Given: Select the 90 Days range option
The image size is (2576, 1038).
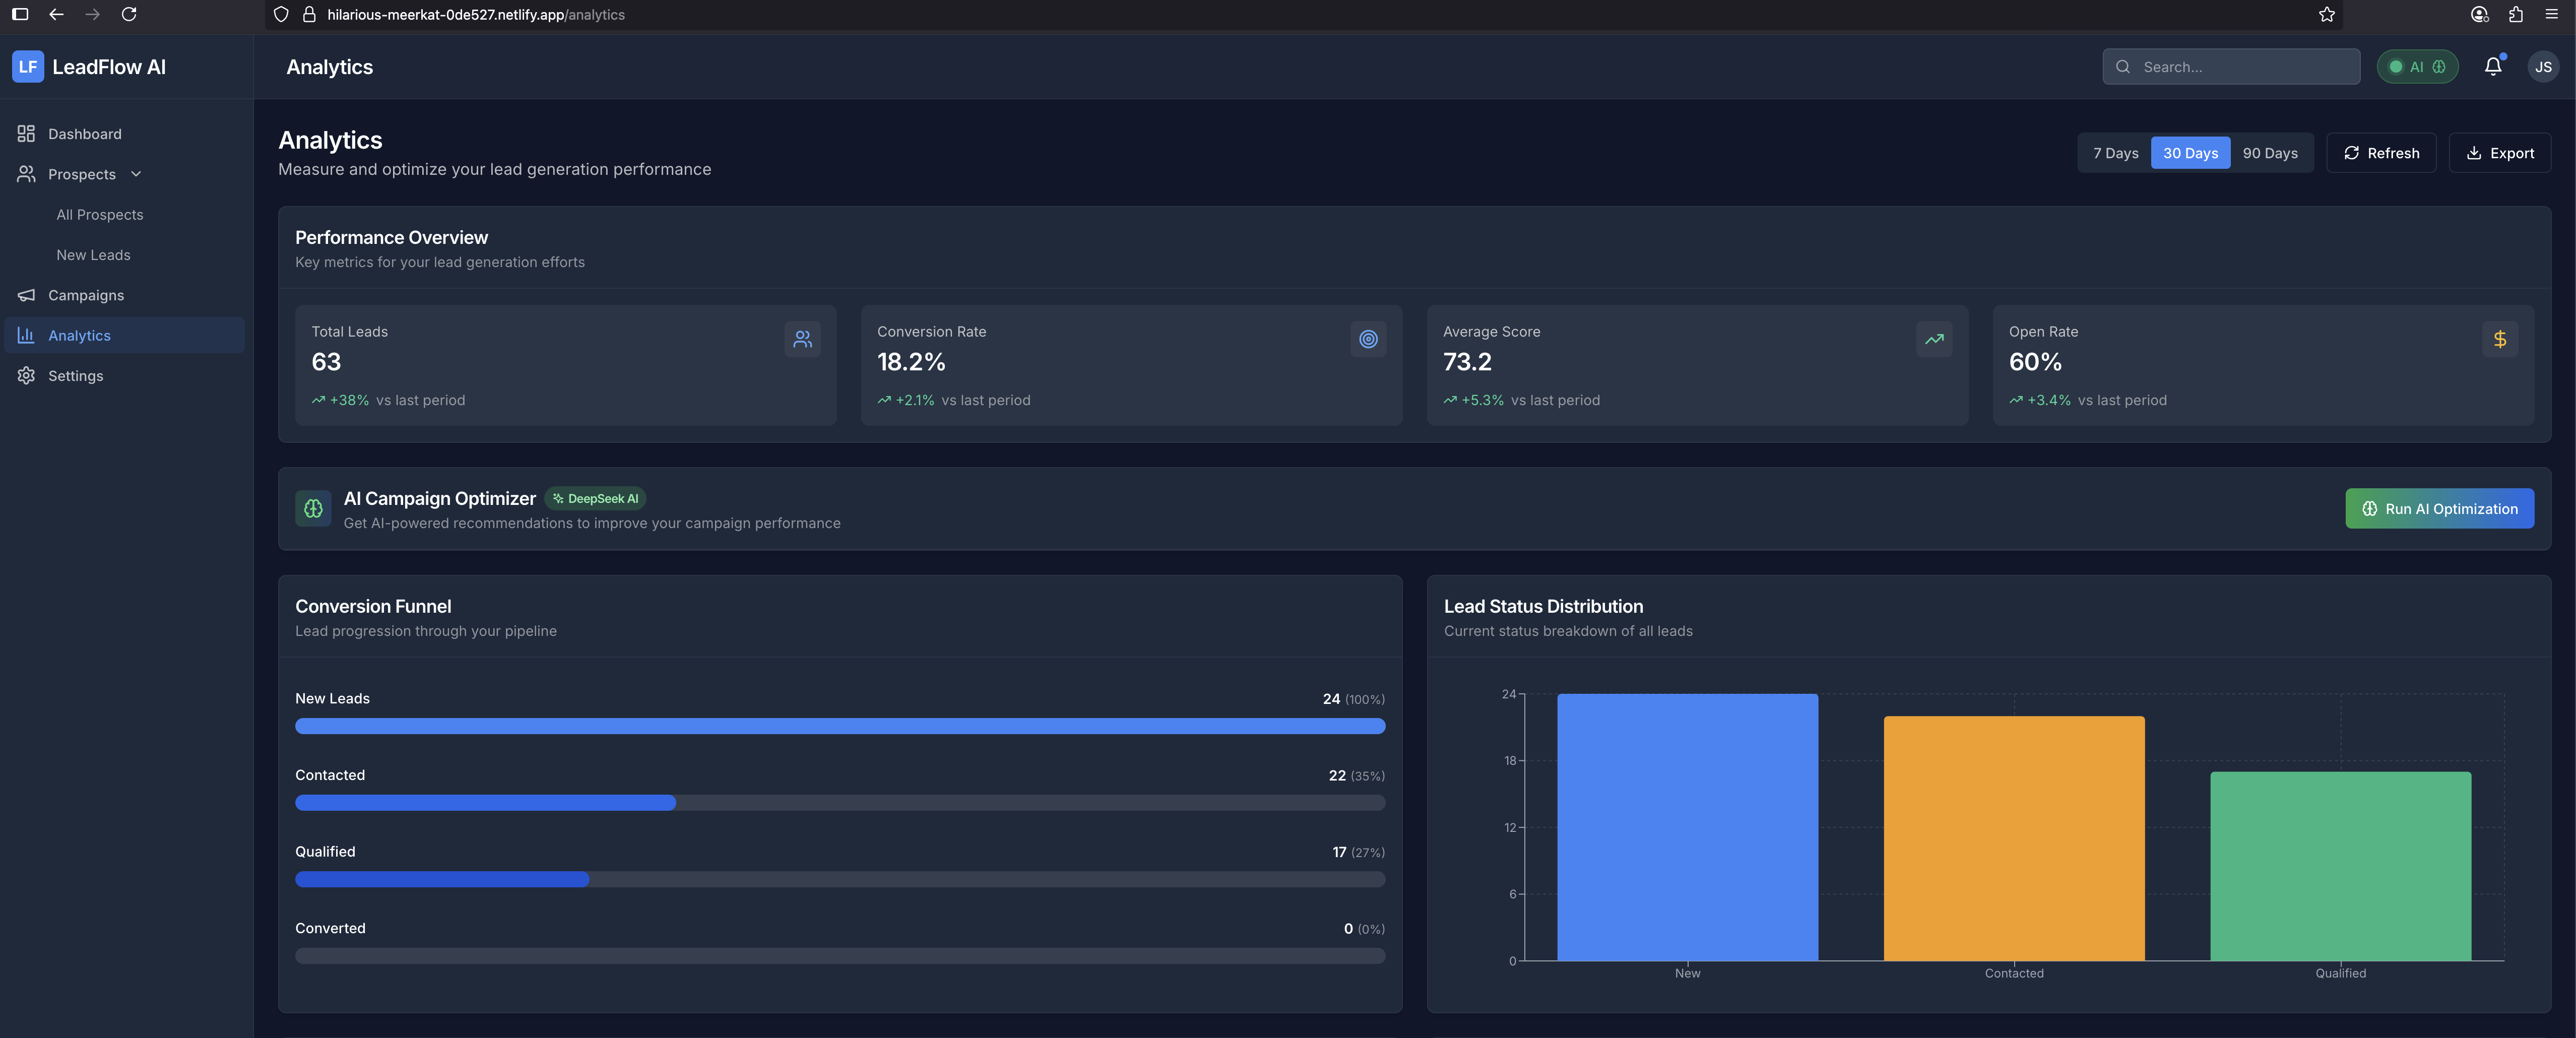Looking at the screenshot, I should (x=2269, y=153).
